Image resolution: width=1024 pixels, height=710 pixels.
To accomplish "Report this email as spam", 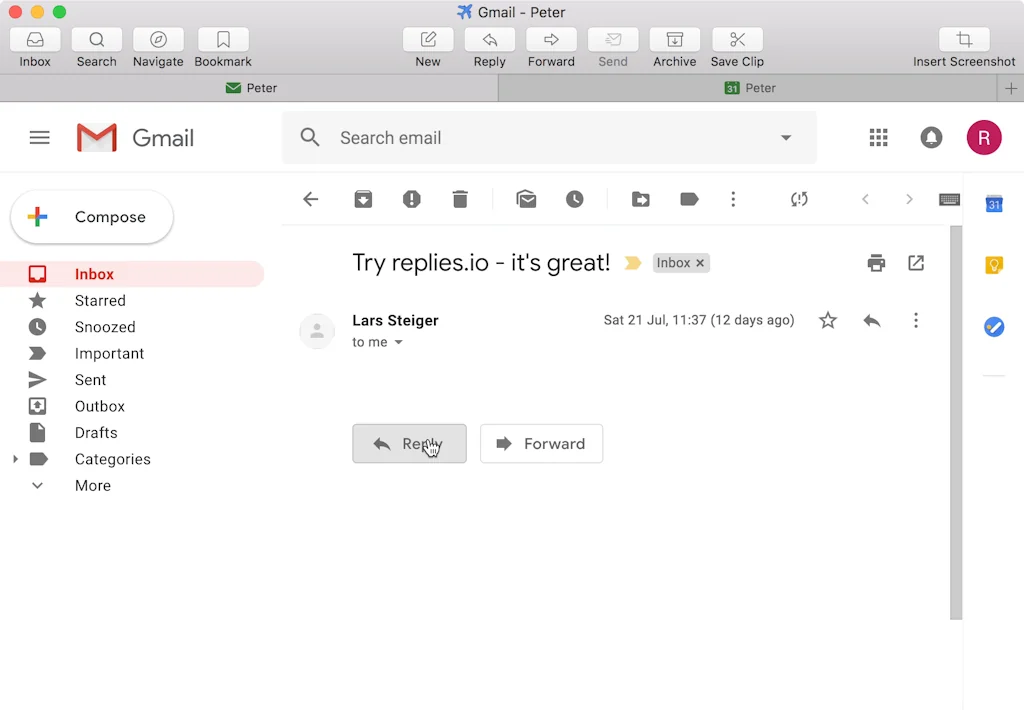I will coord(411,199).
